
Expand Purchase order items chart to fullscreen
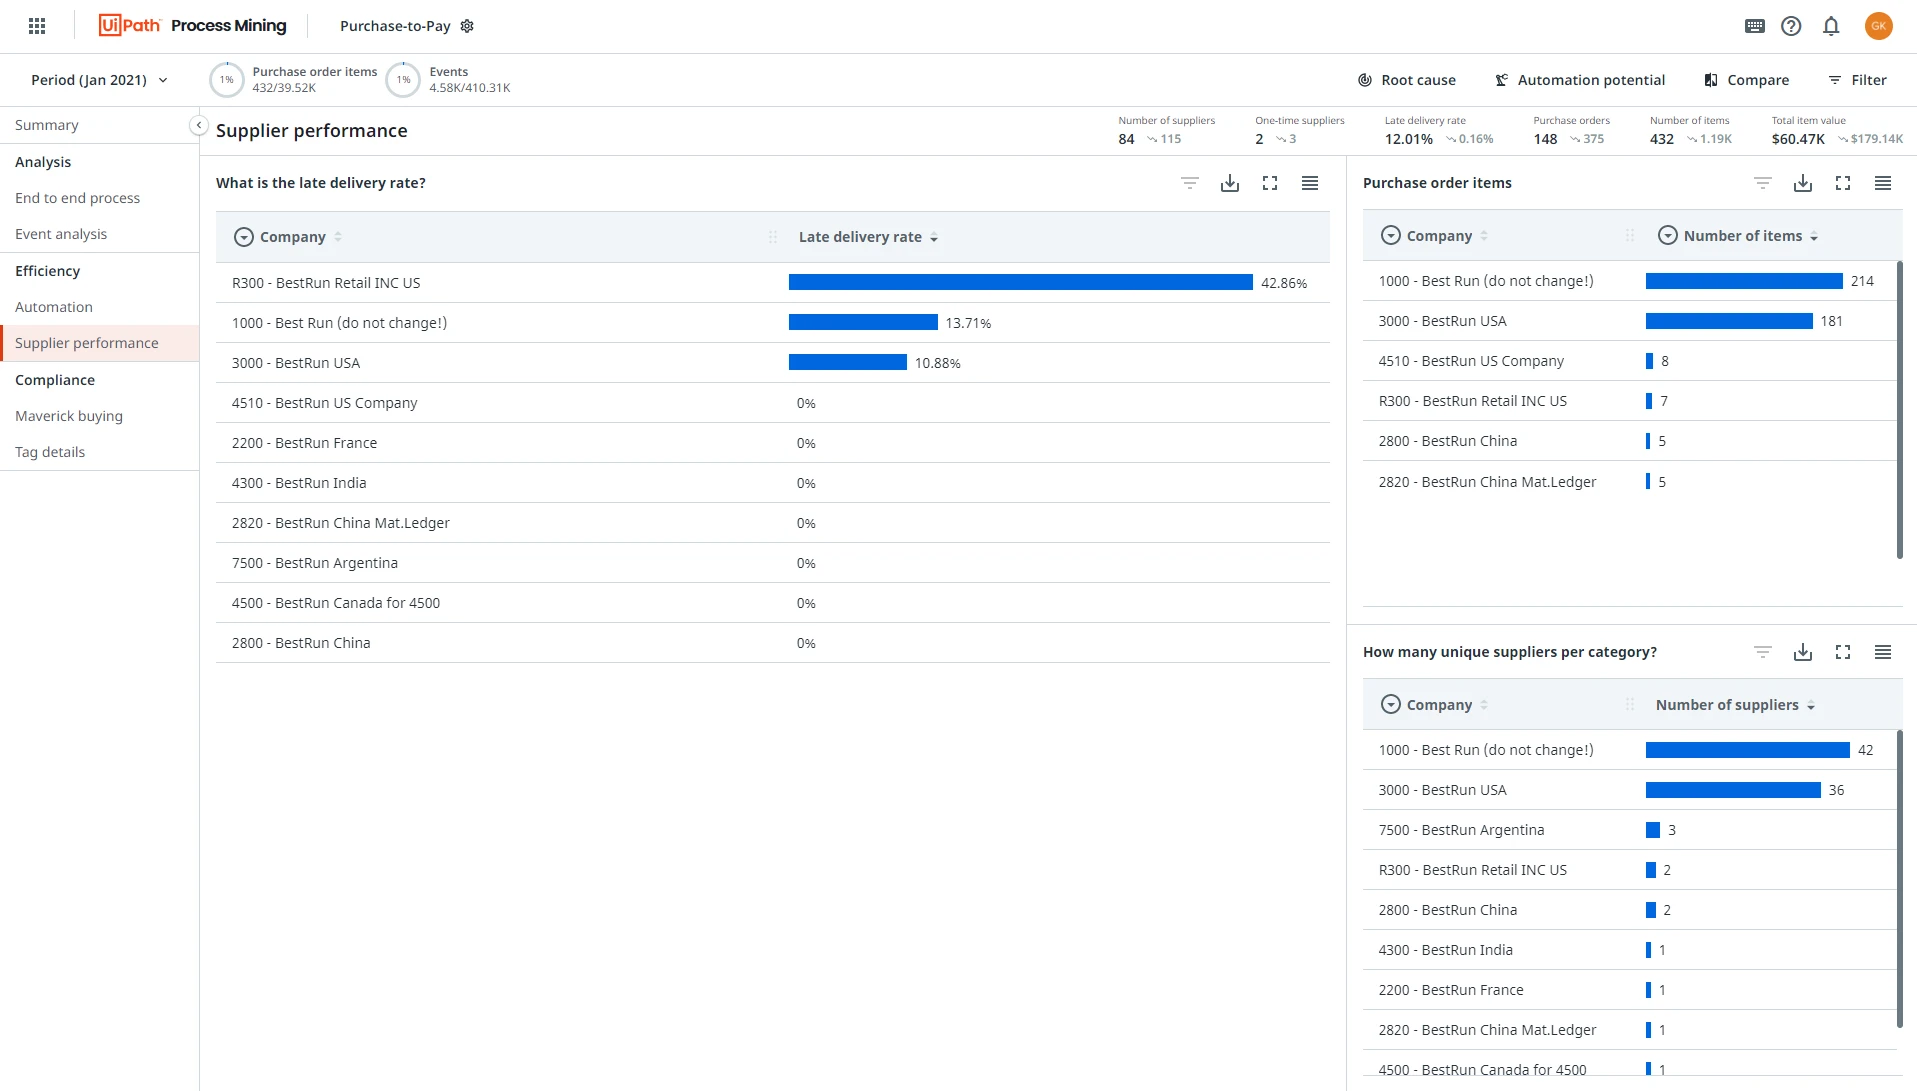1843,183
